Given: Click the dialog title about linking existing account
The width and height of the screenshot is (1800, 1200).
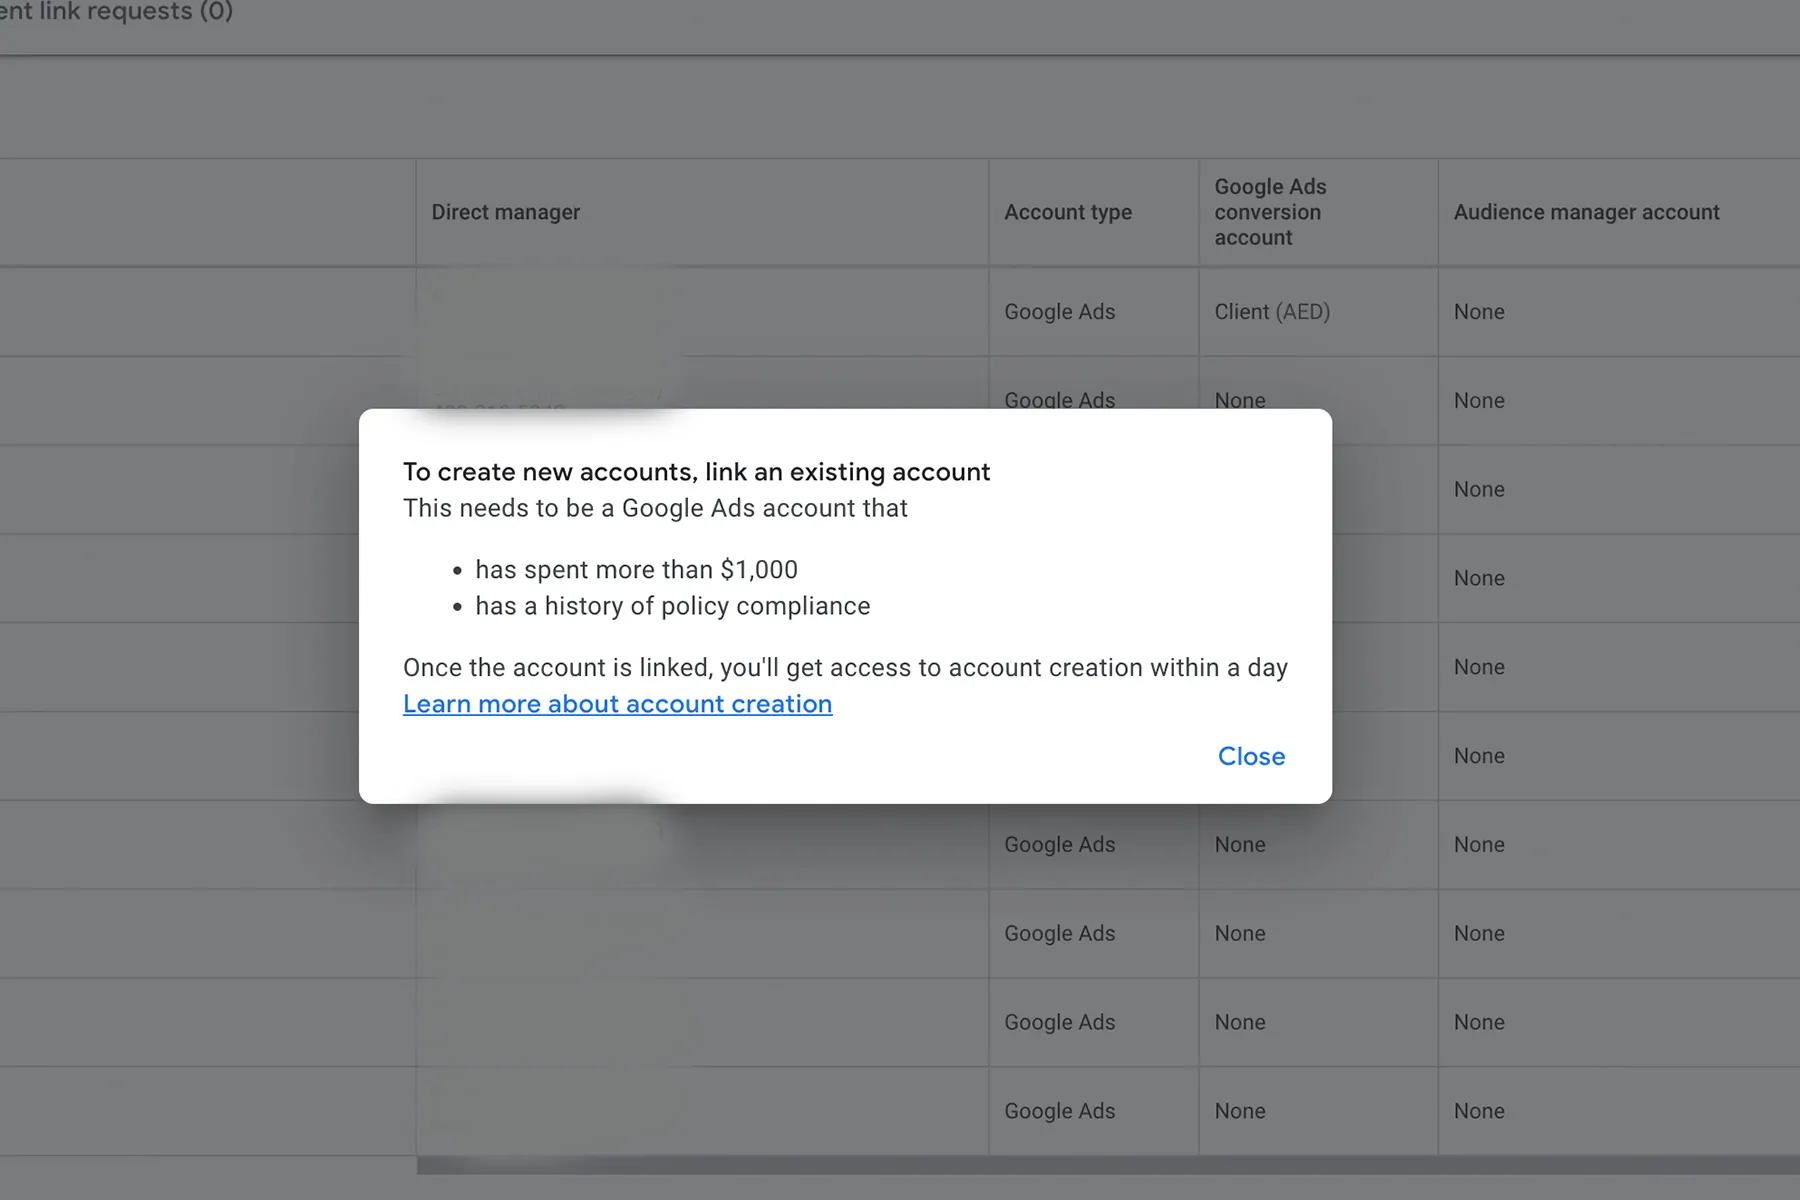Looking at the screenshot, I should (696, 472).
